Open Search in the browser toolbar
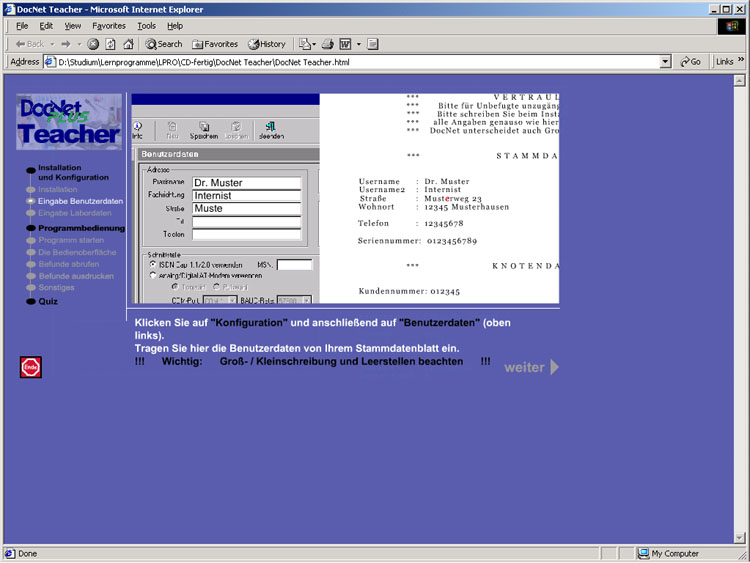The width and height of the screenshot is (750, 563). (164, 44)
